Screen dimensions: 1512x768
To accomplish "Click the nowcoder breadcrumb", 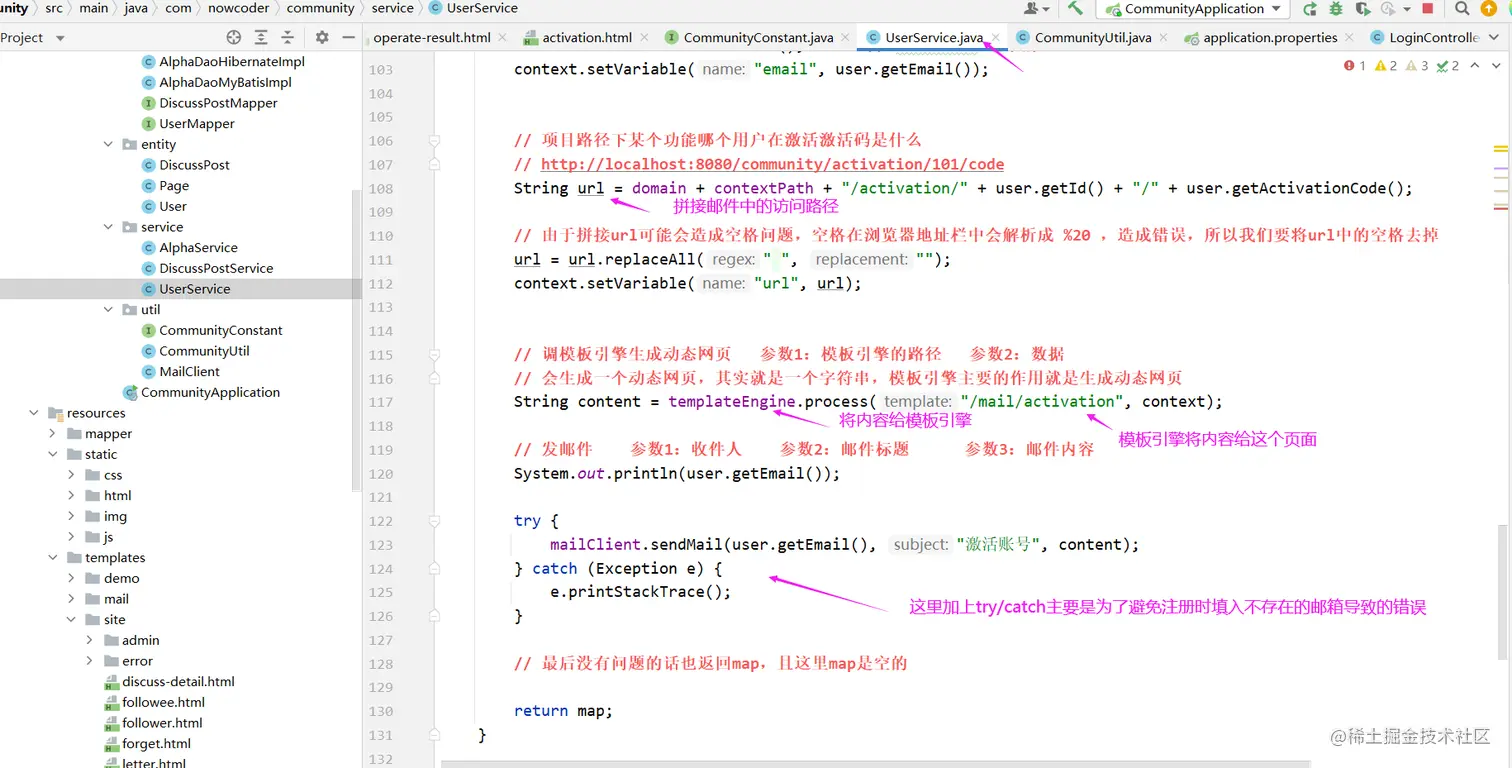I will pyautogui.click(x=238, y=8).
